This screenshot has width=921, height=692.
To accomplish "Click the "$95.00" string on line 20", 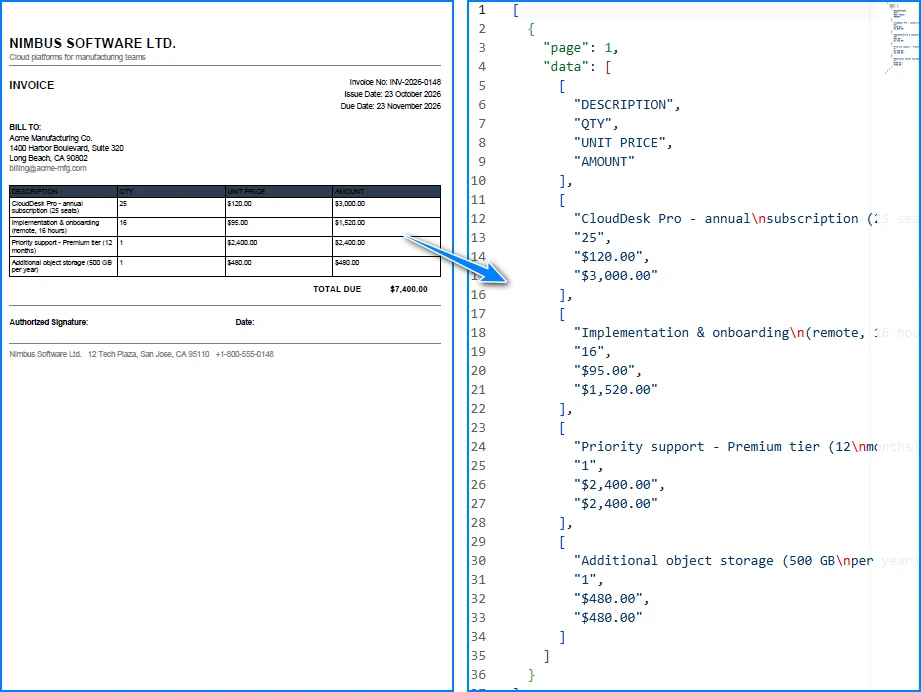I will tap(604, 371).
